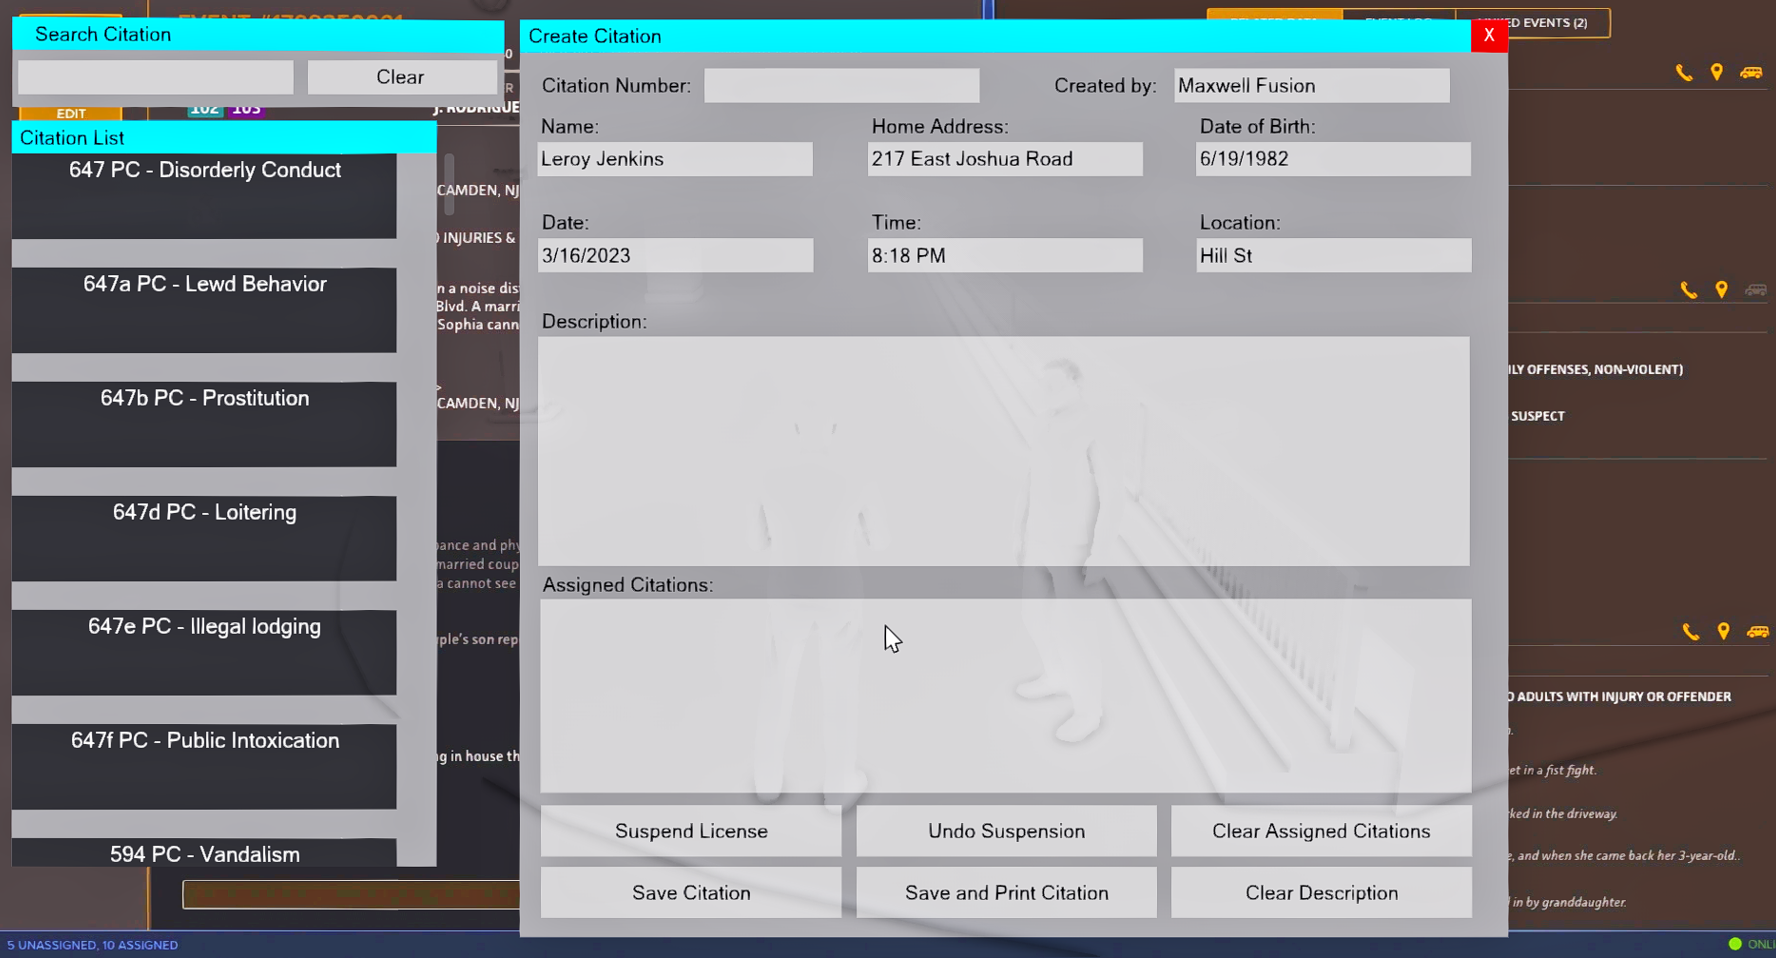Clear the citation search field
This screenshot has width=1776, height=958.
401,77
